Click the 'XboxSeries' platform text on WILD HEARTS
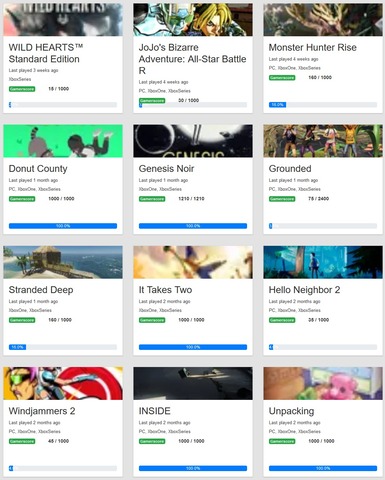Screen dimensions: 385x480 point(20,79)
